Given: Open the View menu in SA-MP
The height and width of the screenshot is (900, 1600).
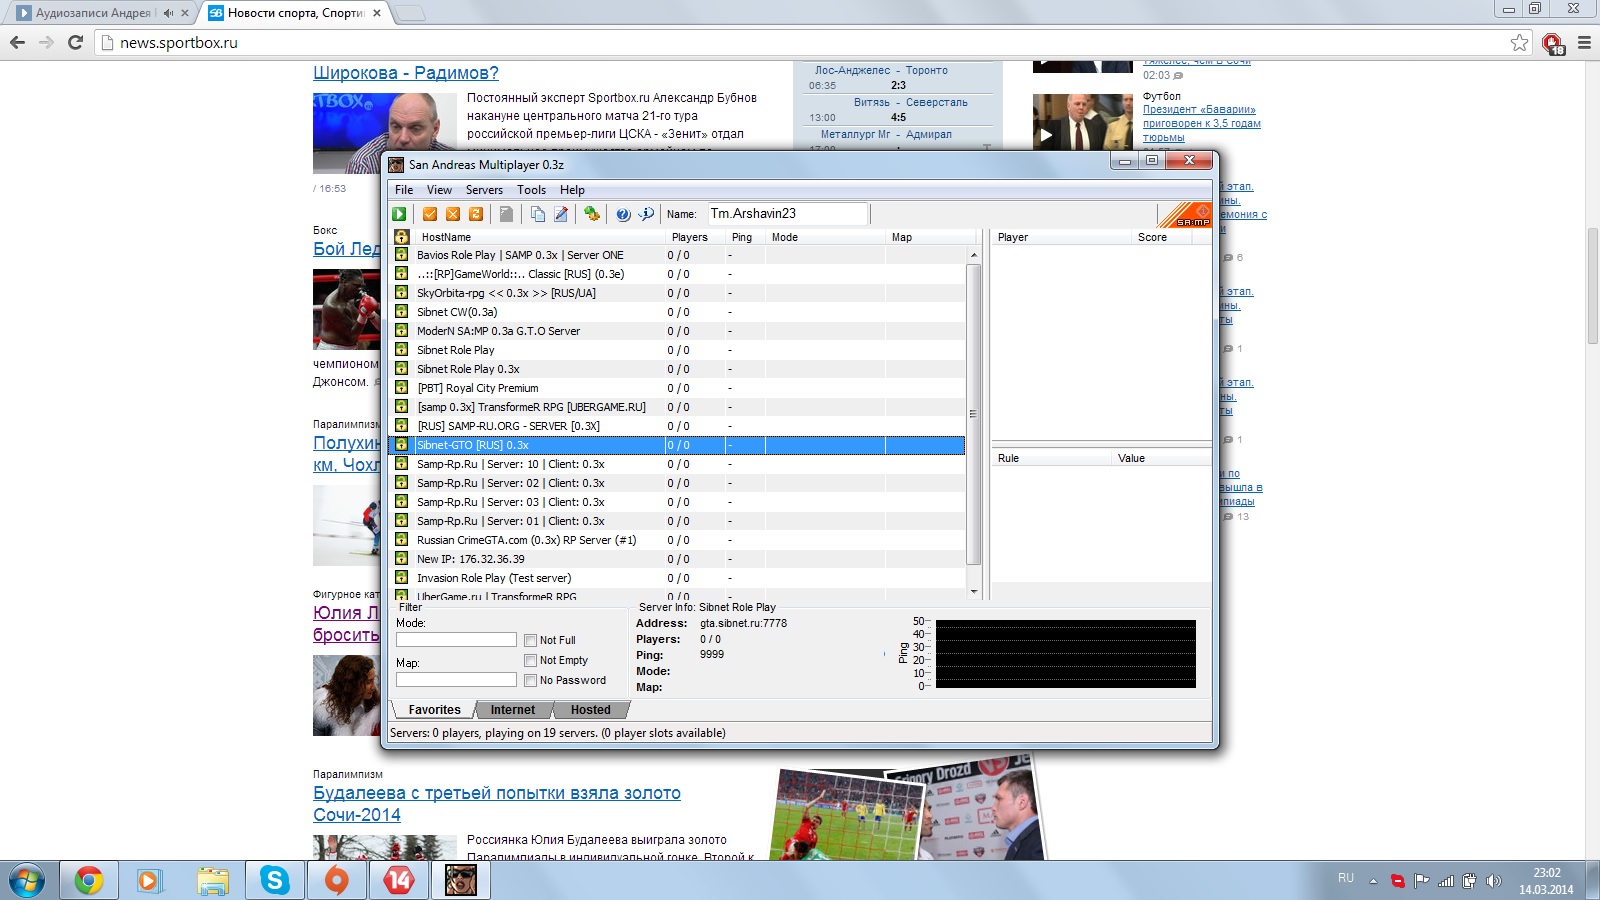Looking at the screenshot, I should pos(439,190).
